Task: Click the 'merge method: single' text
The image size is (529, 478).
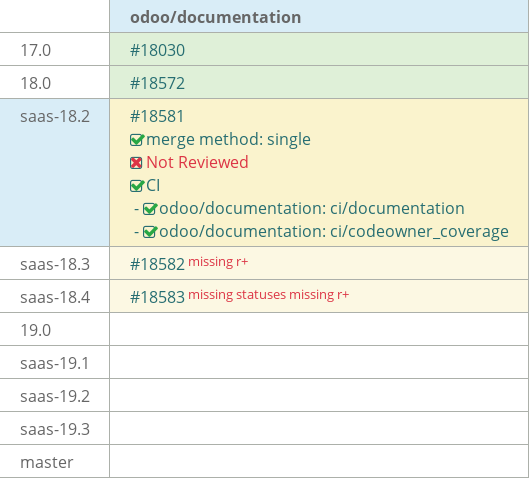Action: (x=228, y=140)
